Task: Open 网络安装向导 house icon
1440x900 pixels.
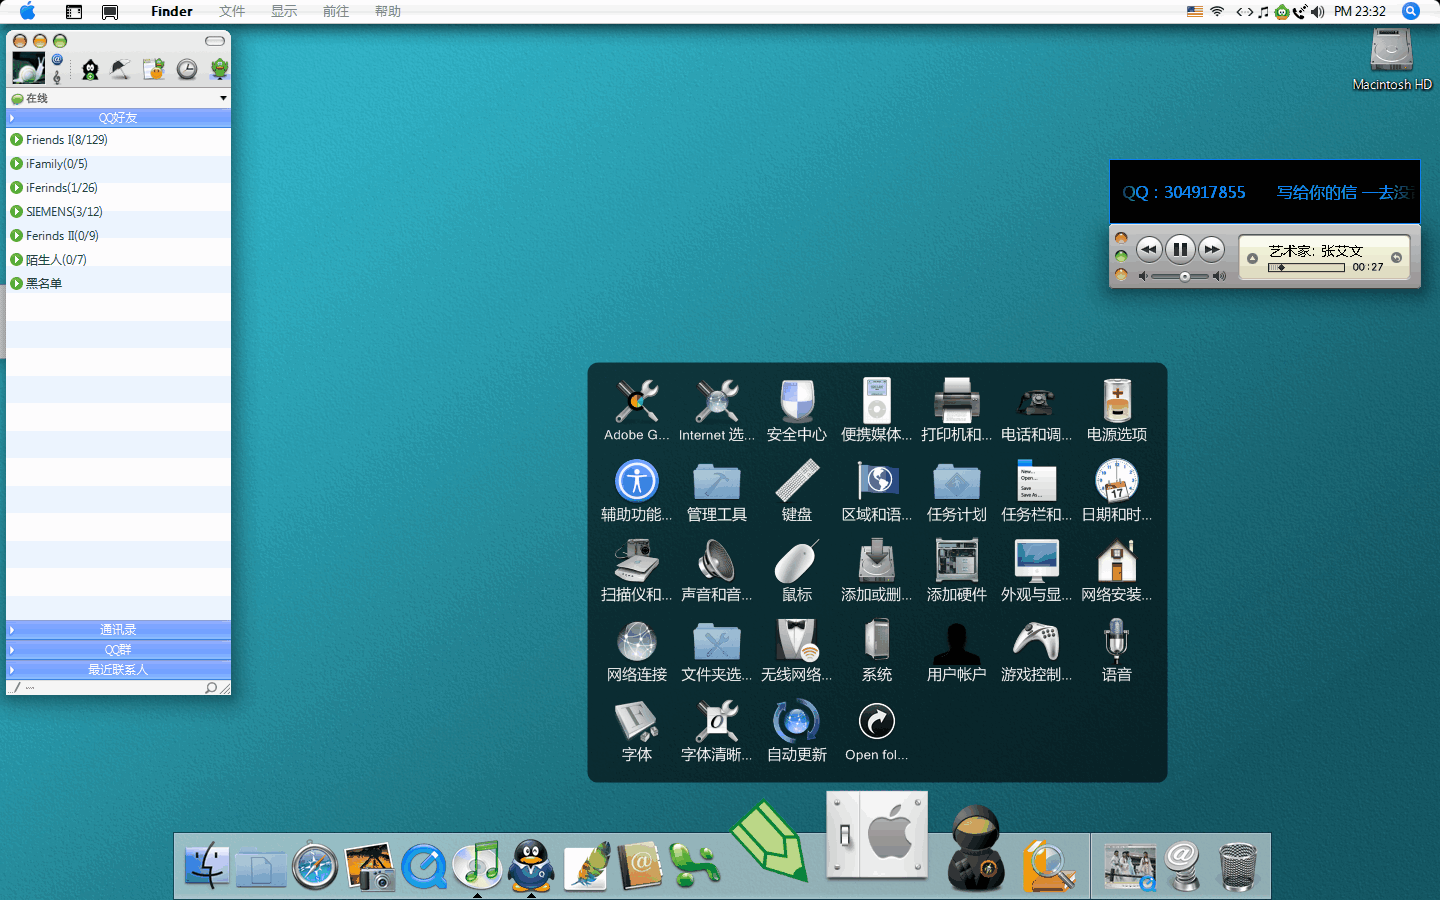Action: pos(1117,561)
